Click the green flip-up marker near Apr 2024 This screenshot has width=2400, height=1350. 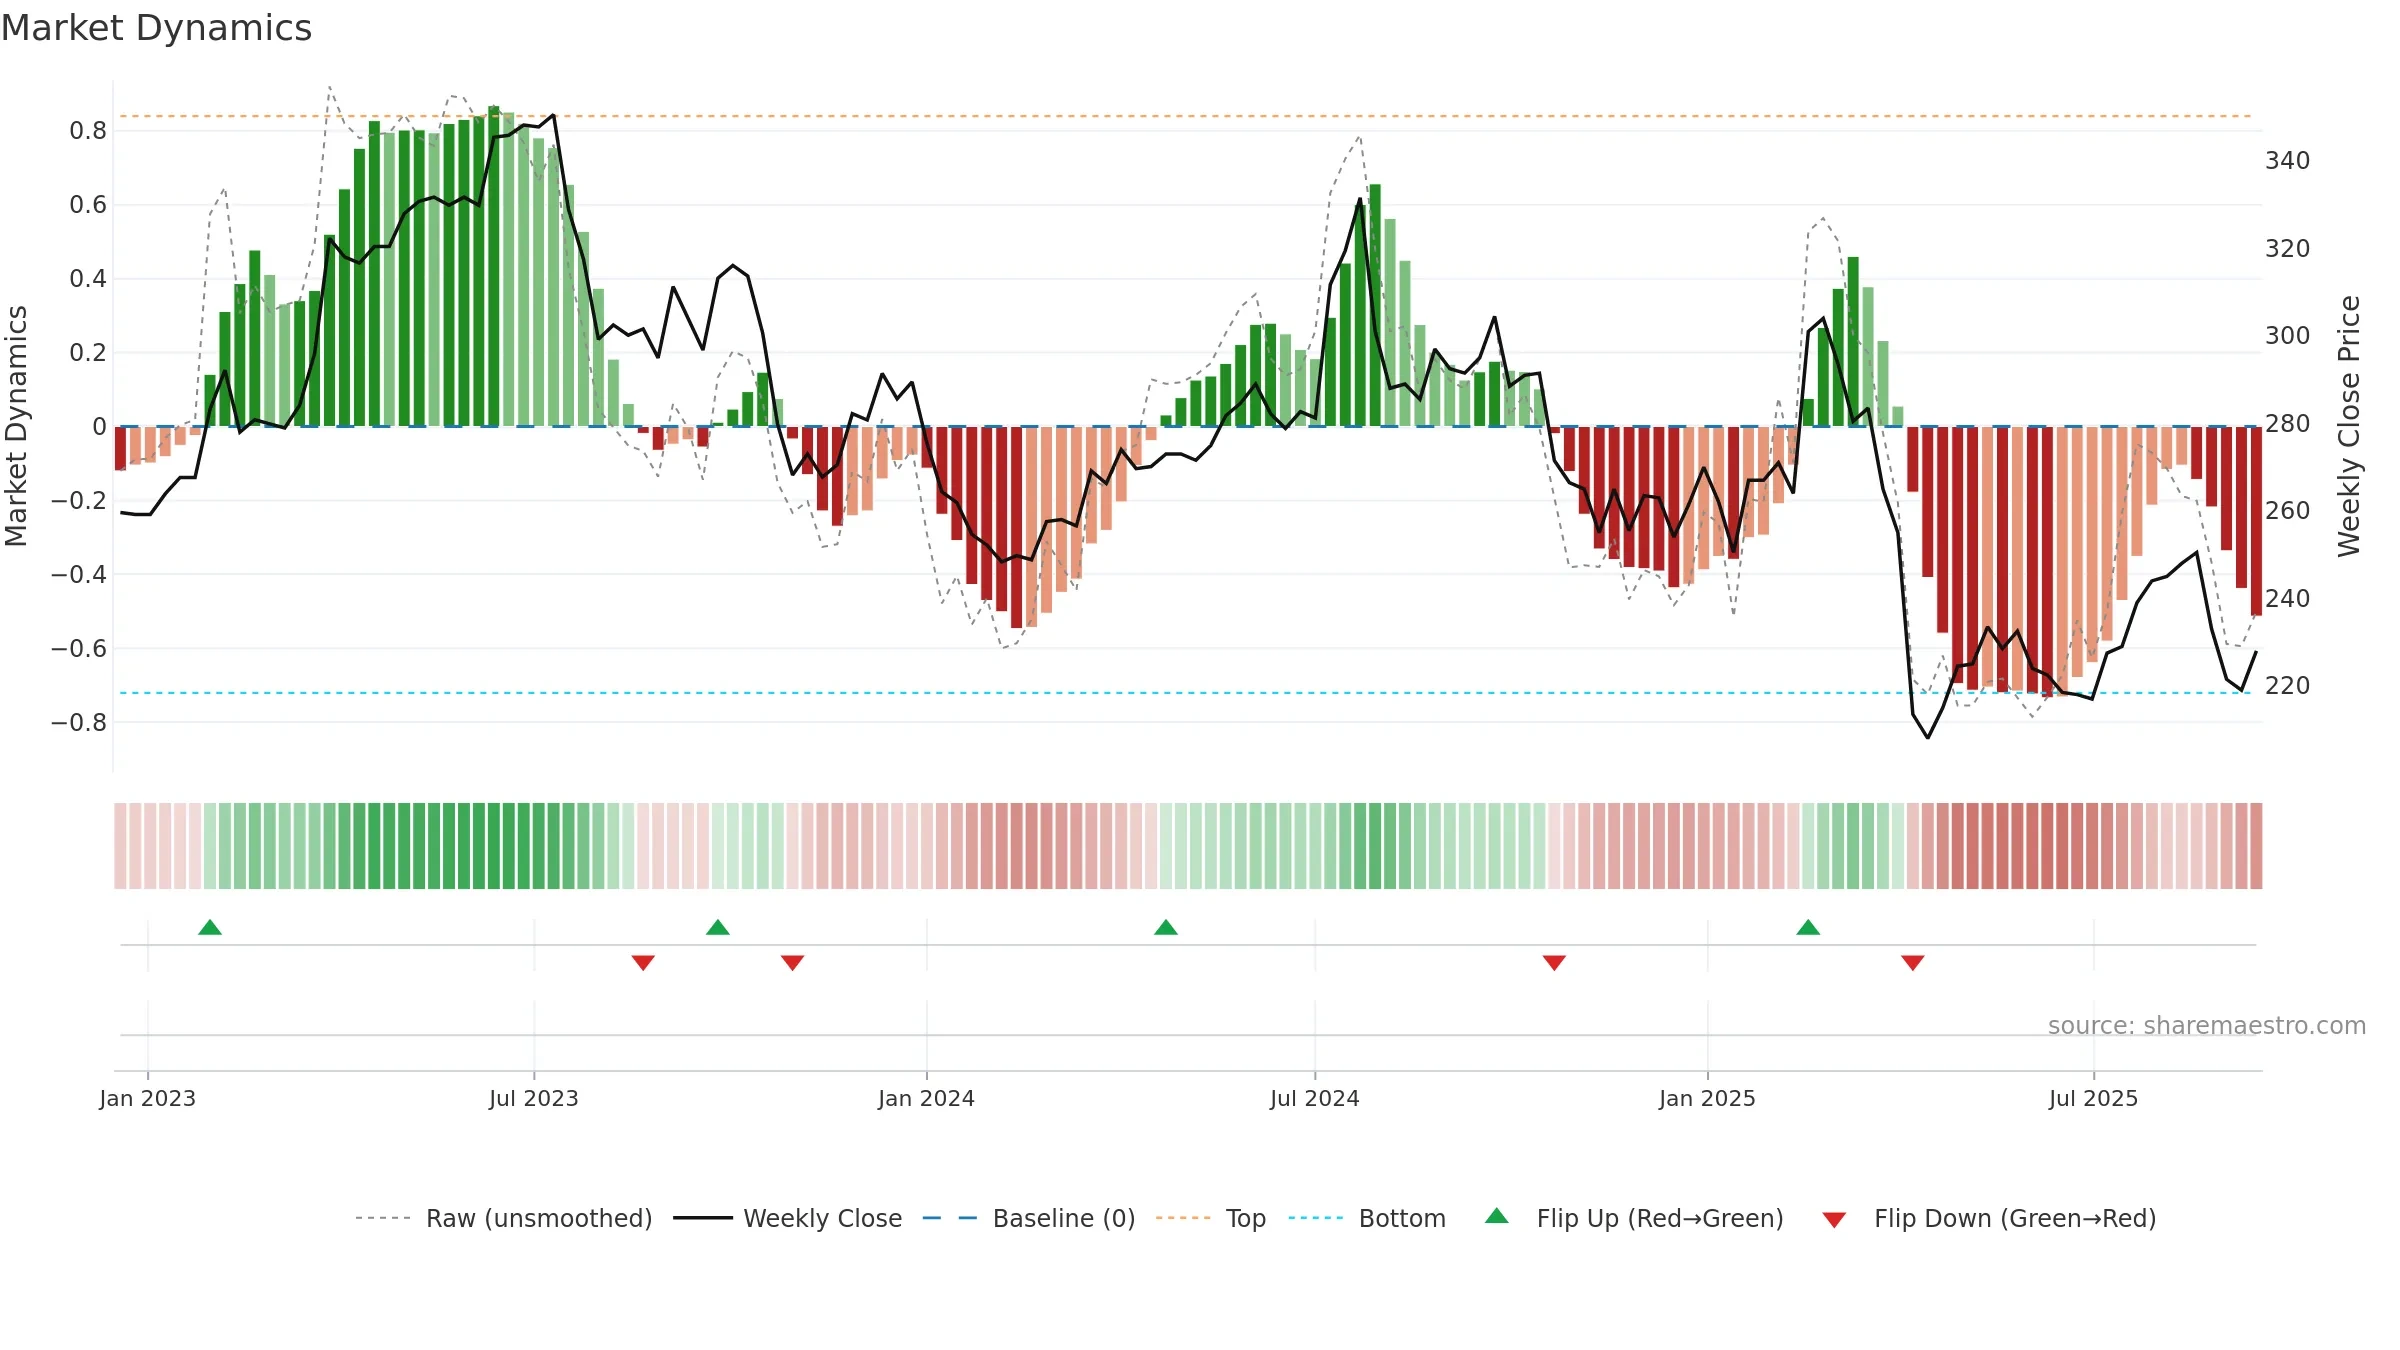(x=1166, y=927)
